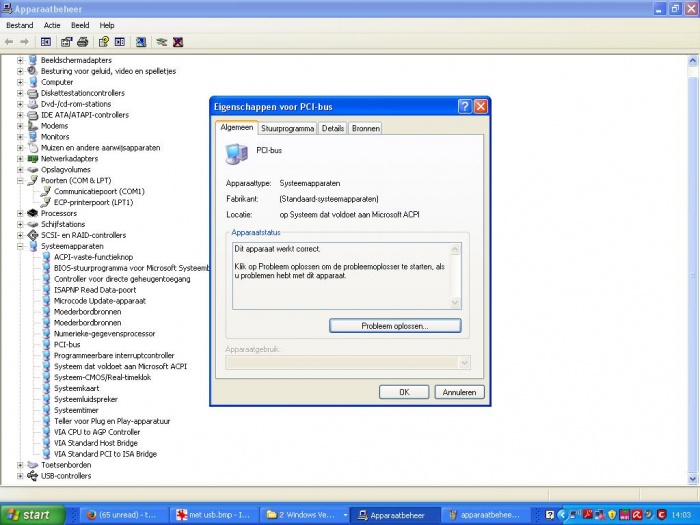This screenshot has width=700, height=525.
Task: Click the Modems category icon
Action: (33, 126)
